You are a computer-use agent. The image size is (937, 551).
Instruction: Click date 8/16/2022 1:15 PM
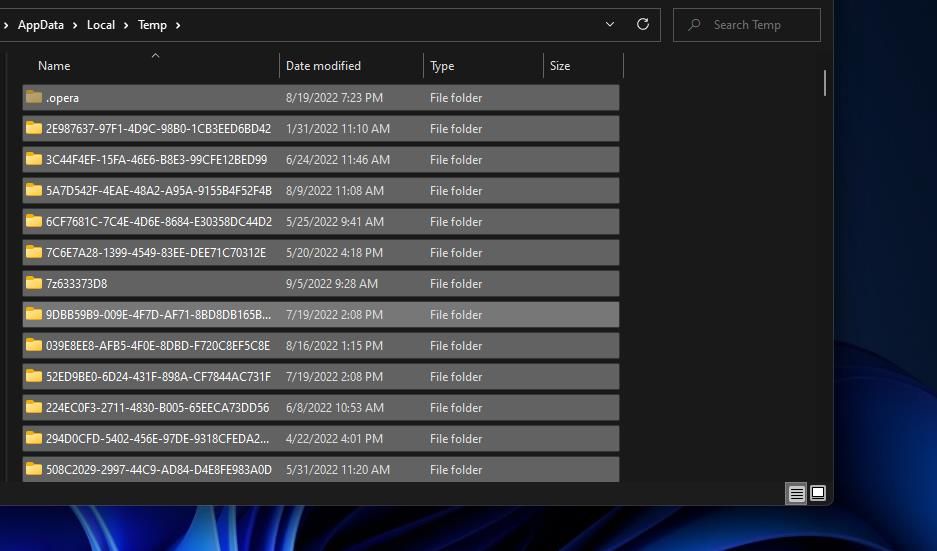tap(334, 347)
